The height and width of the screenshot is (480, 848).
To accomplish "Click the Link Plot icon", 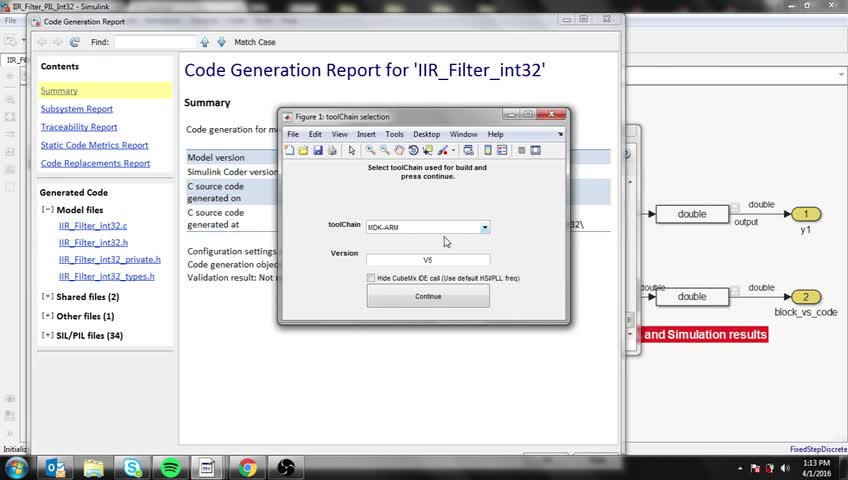I will (x=468, y=150).
